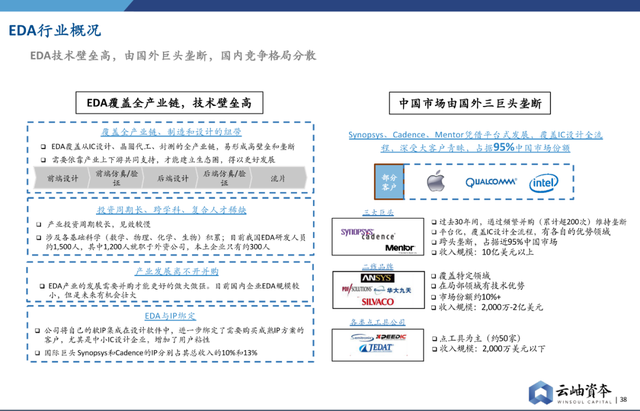640x411 pixels.
Task: Click the 华大九天 logo
Action: [399, 290]
